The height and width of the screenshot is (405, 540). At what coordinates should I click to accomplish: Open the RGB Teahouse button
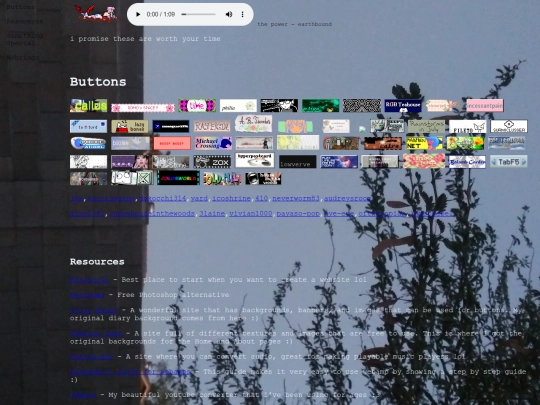403,106
